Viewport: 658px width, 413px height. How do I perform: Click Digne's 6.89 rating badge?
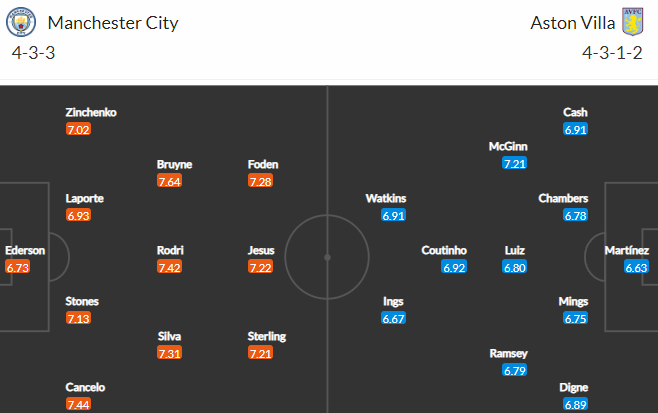click(x=575, y=405)
